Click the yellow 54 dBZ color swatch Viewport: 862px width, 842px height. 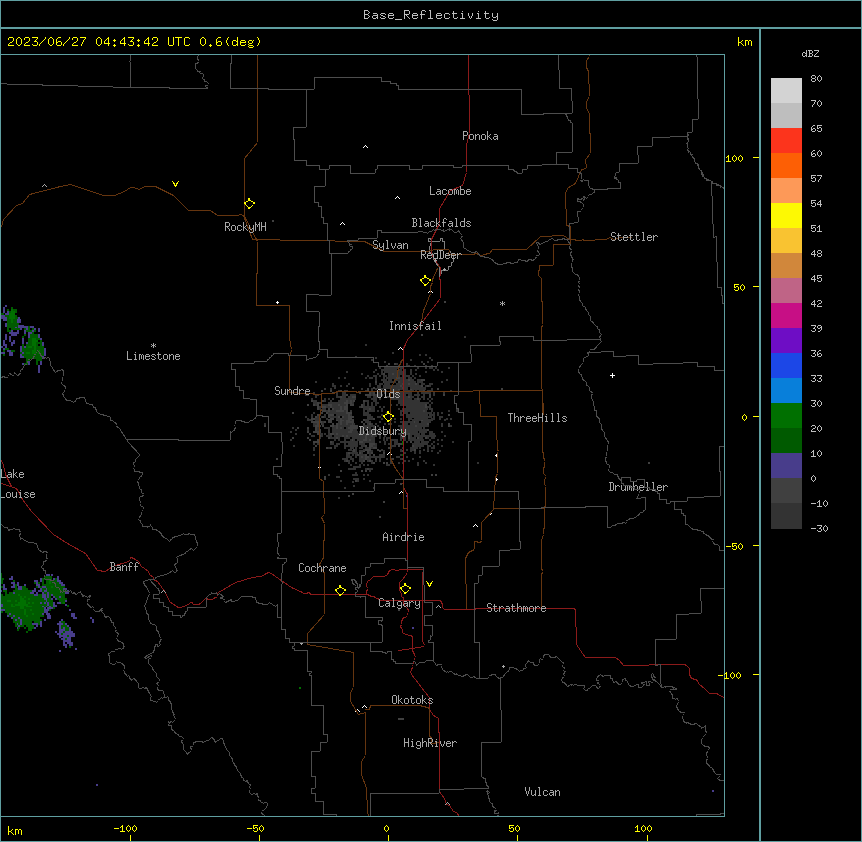pos(786,215)
